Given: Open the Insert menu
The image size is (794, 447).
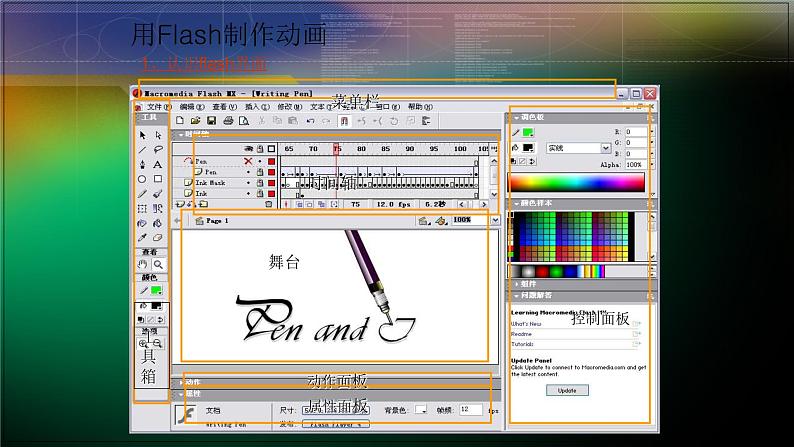Looking at the screenshot, I should (257, 107).
